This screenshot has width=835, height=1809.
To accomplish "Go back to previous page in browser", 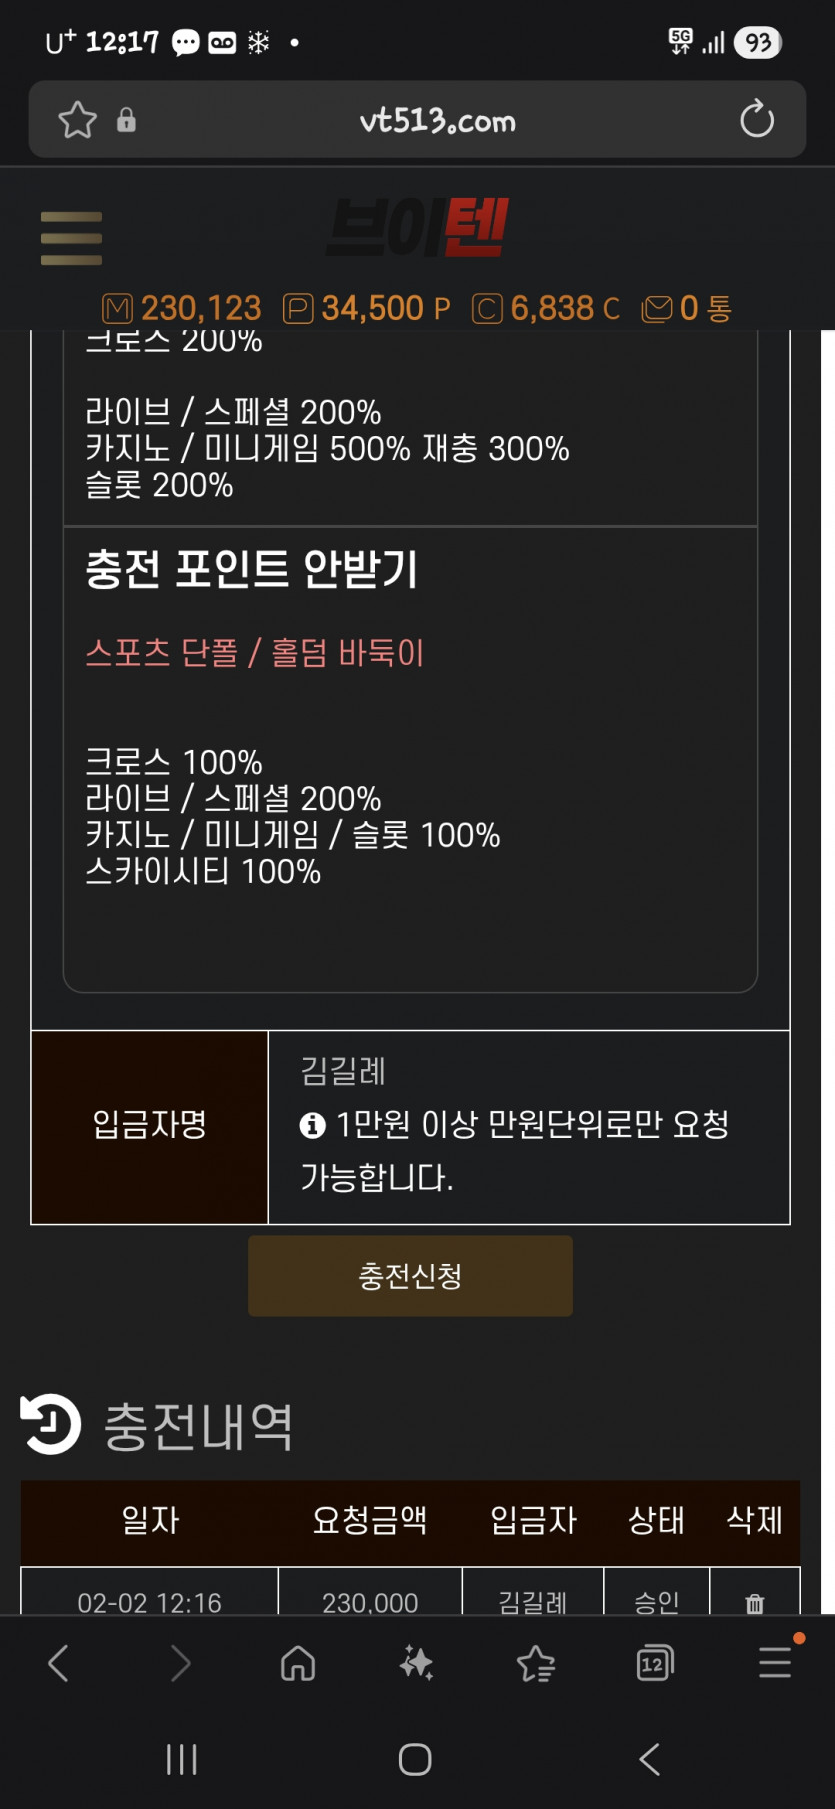I will (x=59, y=1664).
